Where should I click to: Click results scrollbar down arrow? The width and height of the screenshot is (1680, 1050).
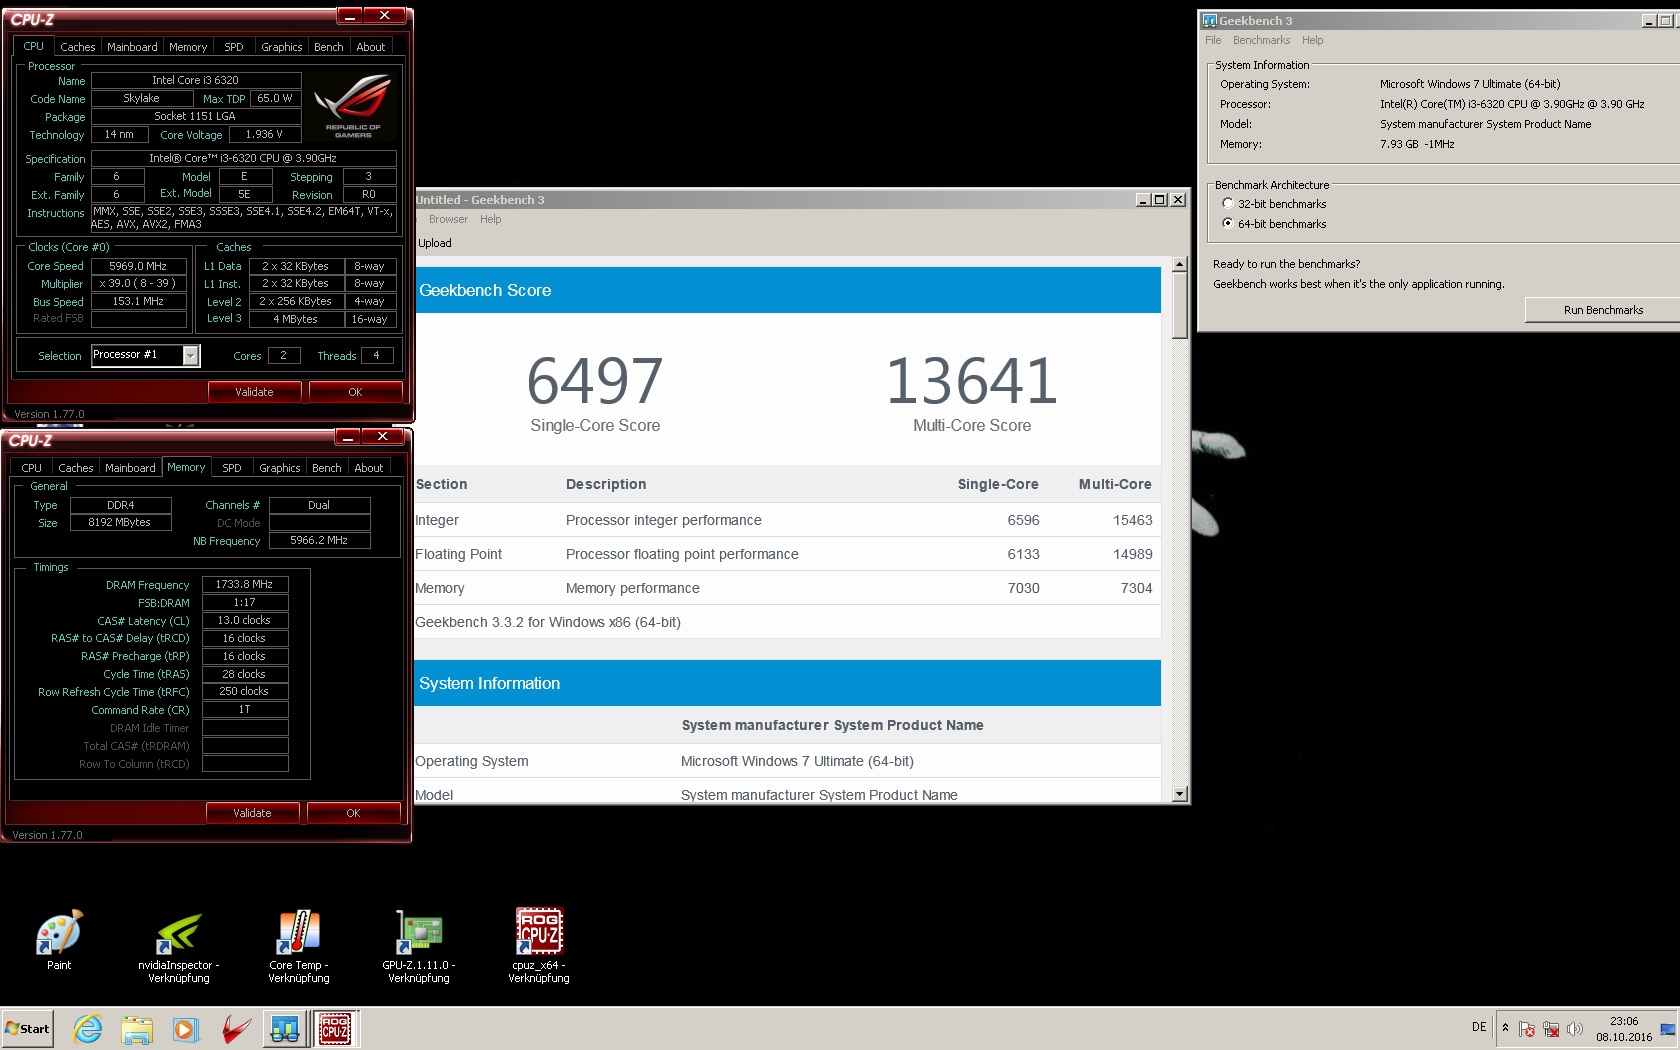(1180, 794)
